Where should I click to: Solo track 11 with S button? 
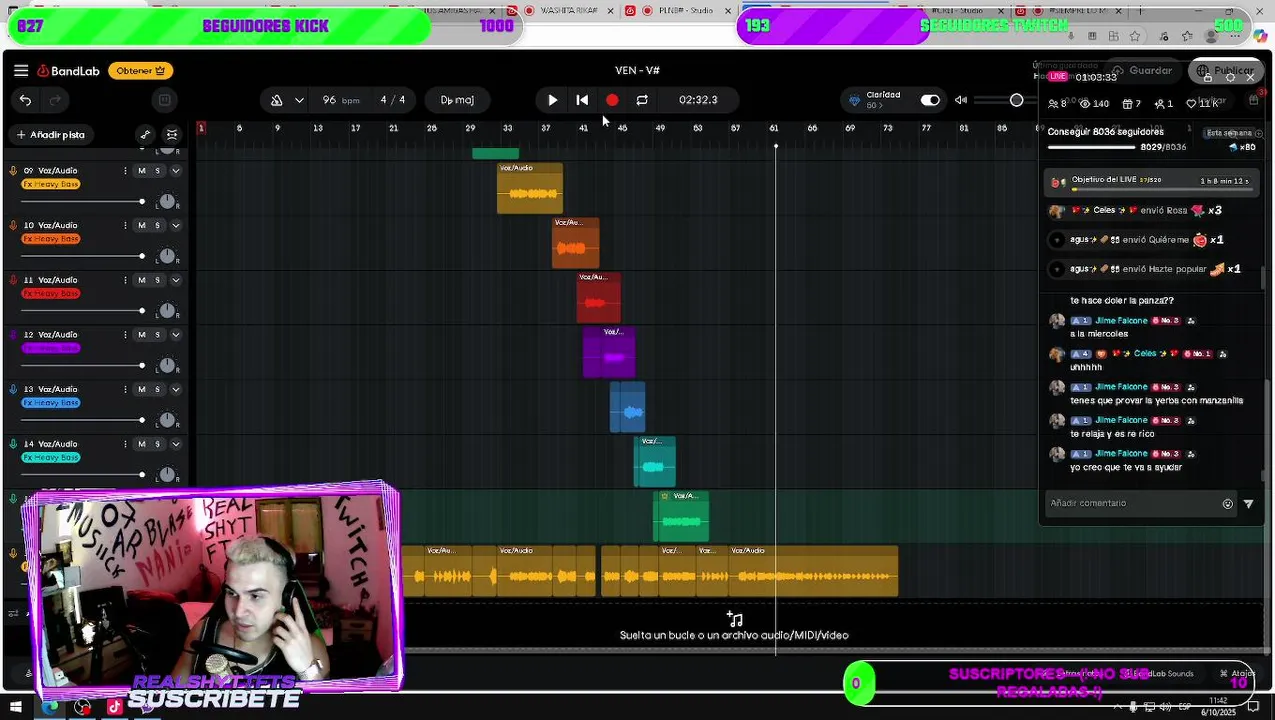[157, 280]
